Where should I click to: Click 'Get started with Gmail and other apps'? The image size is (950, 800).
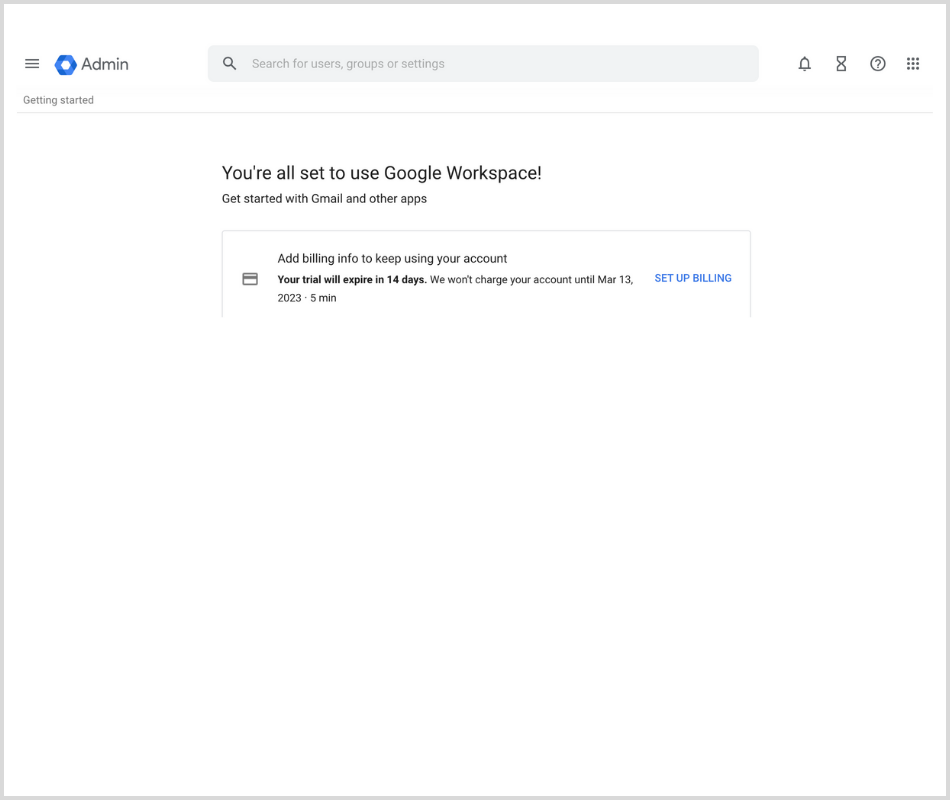click(324, 199)
